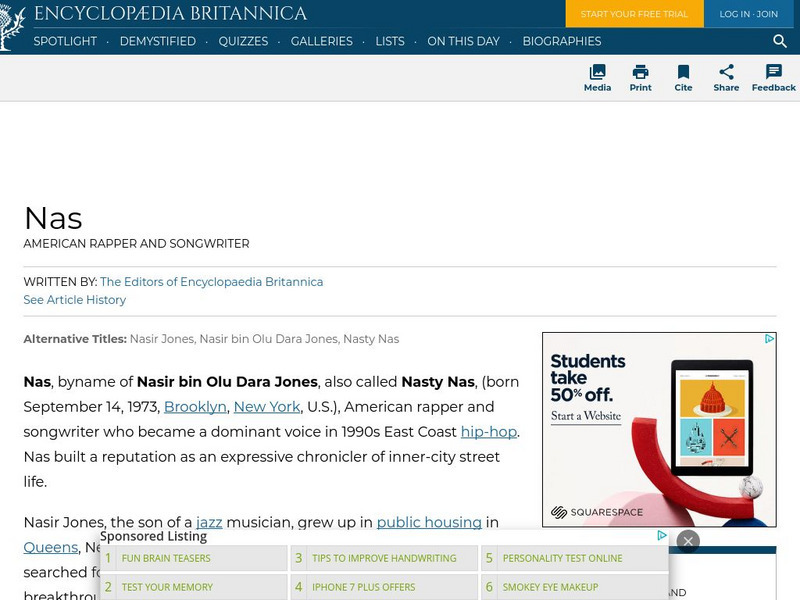Dismiss the sponsored listing popup

[688, 540]
